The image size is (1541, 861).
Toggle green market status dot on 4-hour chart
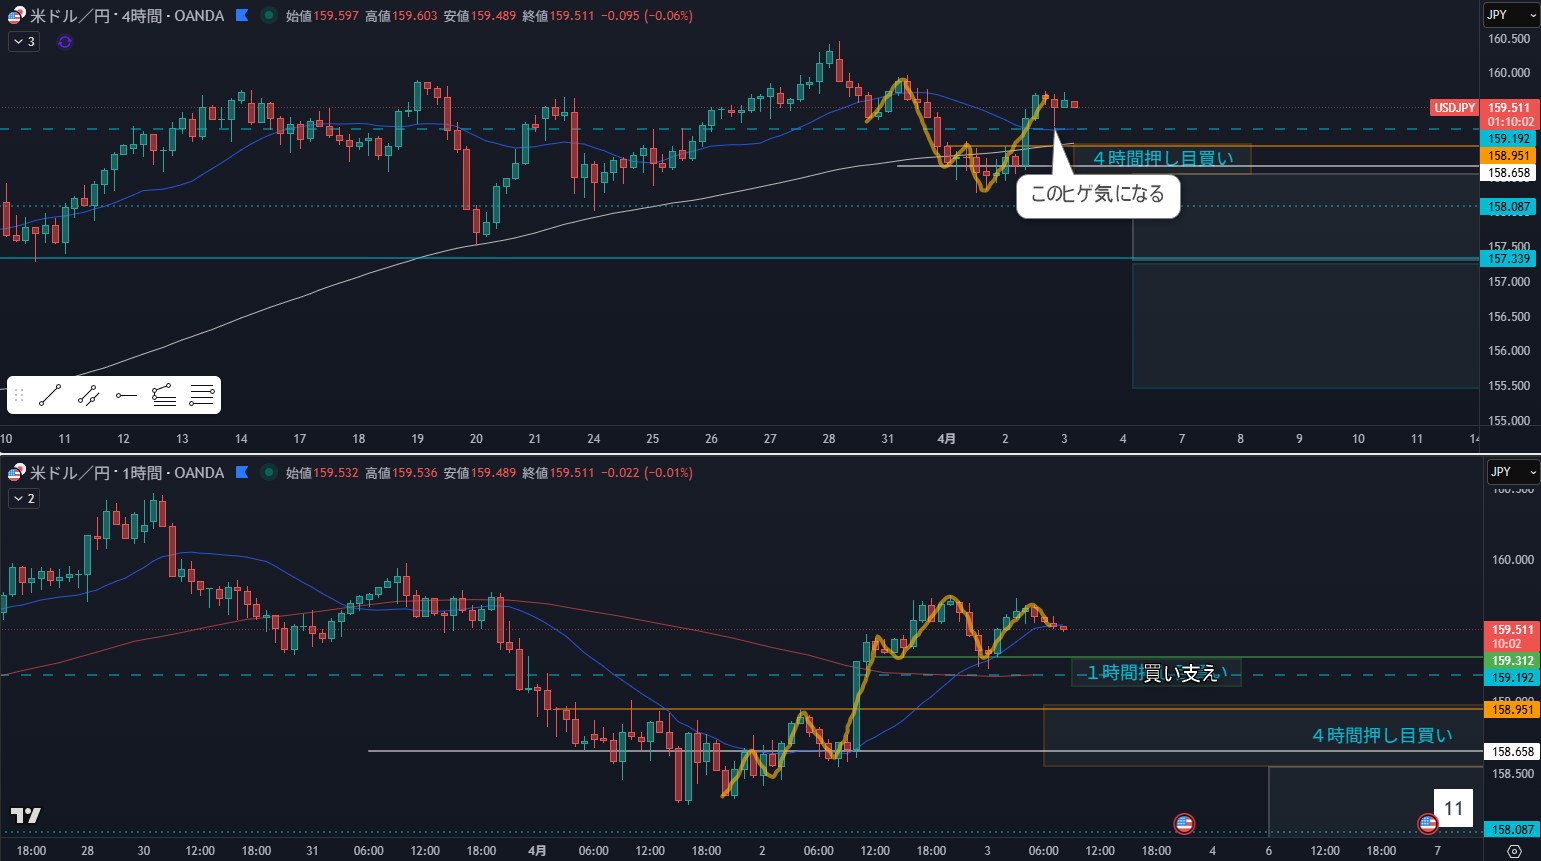[268, 16]
